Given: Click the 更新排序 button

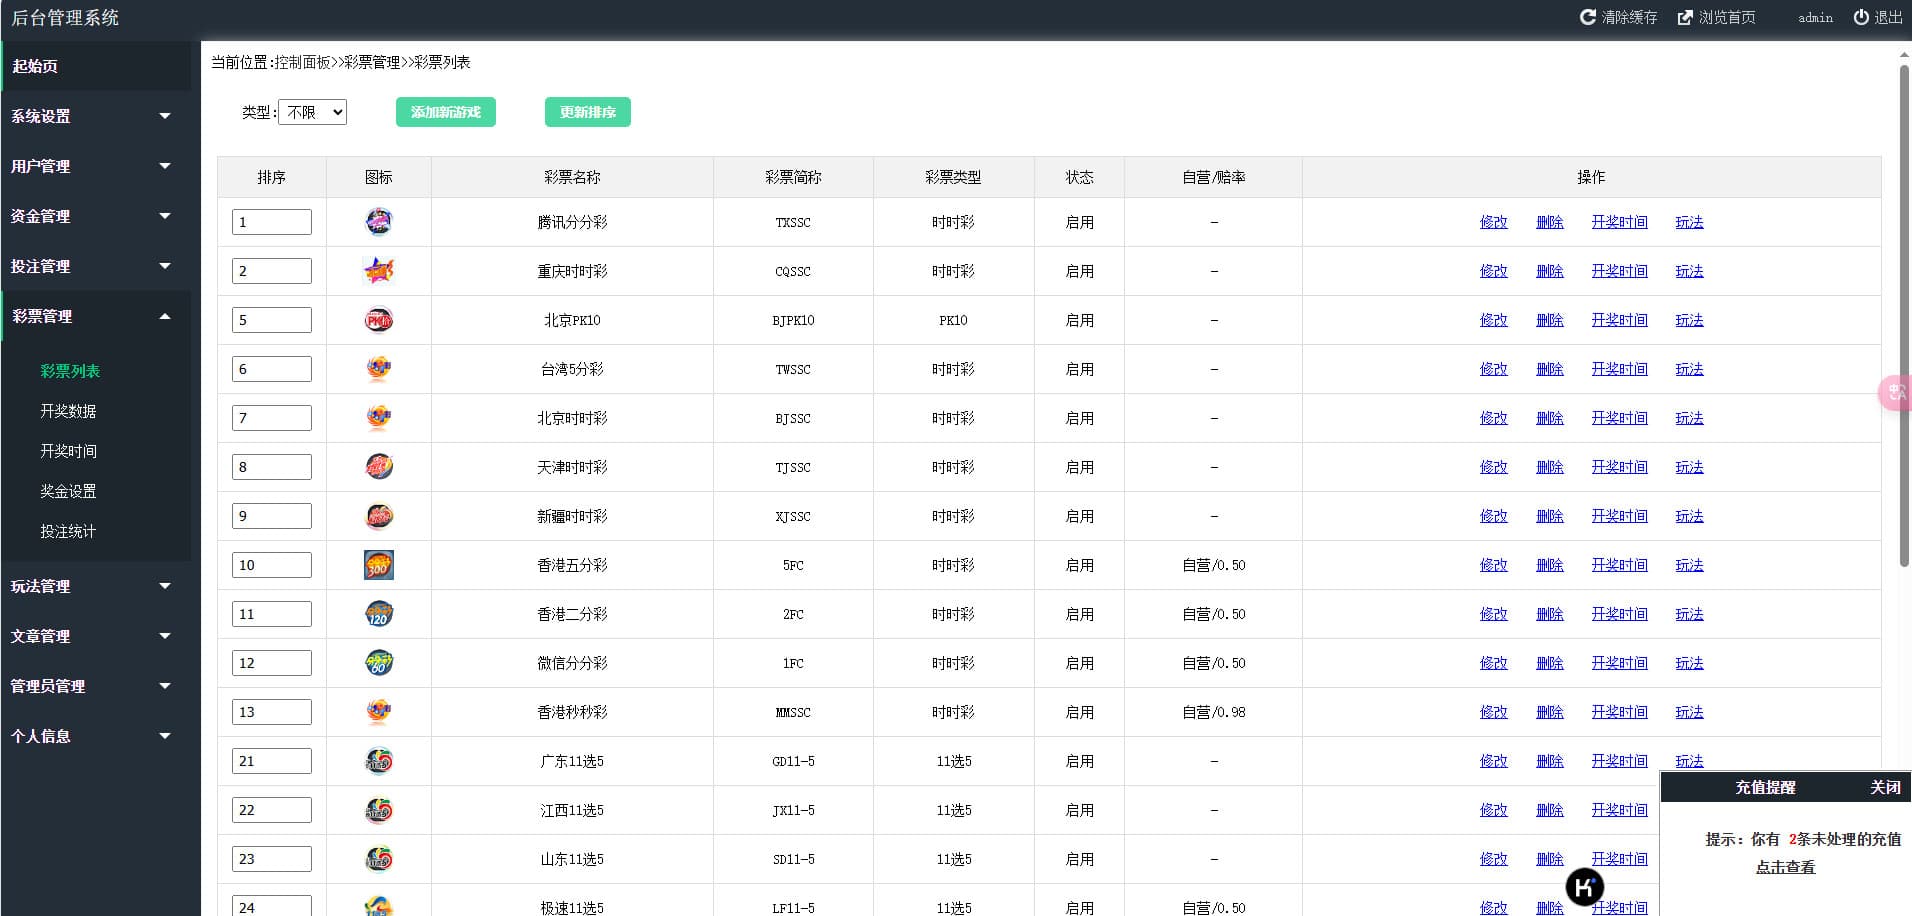Looking at the screenshot, I should [587, 112].
